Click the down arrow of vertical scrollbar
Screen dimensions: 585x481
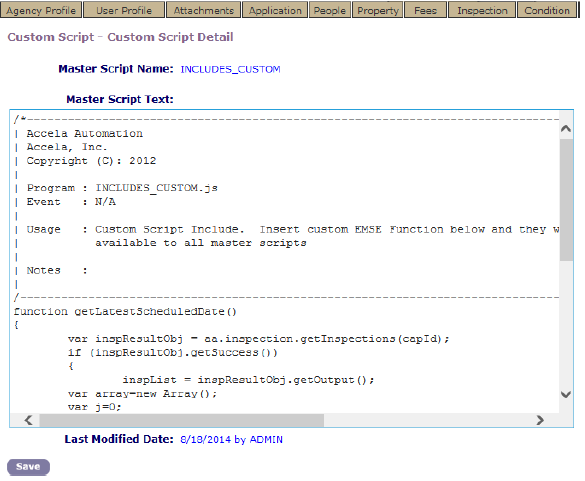click(566, 394)
